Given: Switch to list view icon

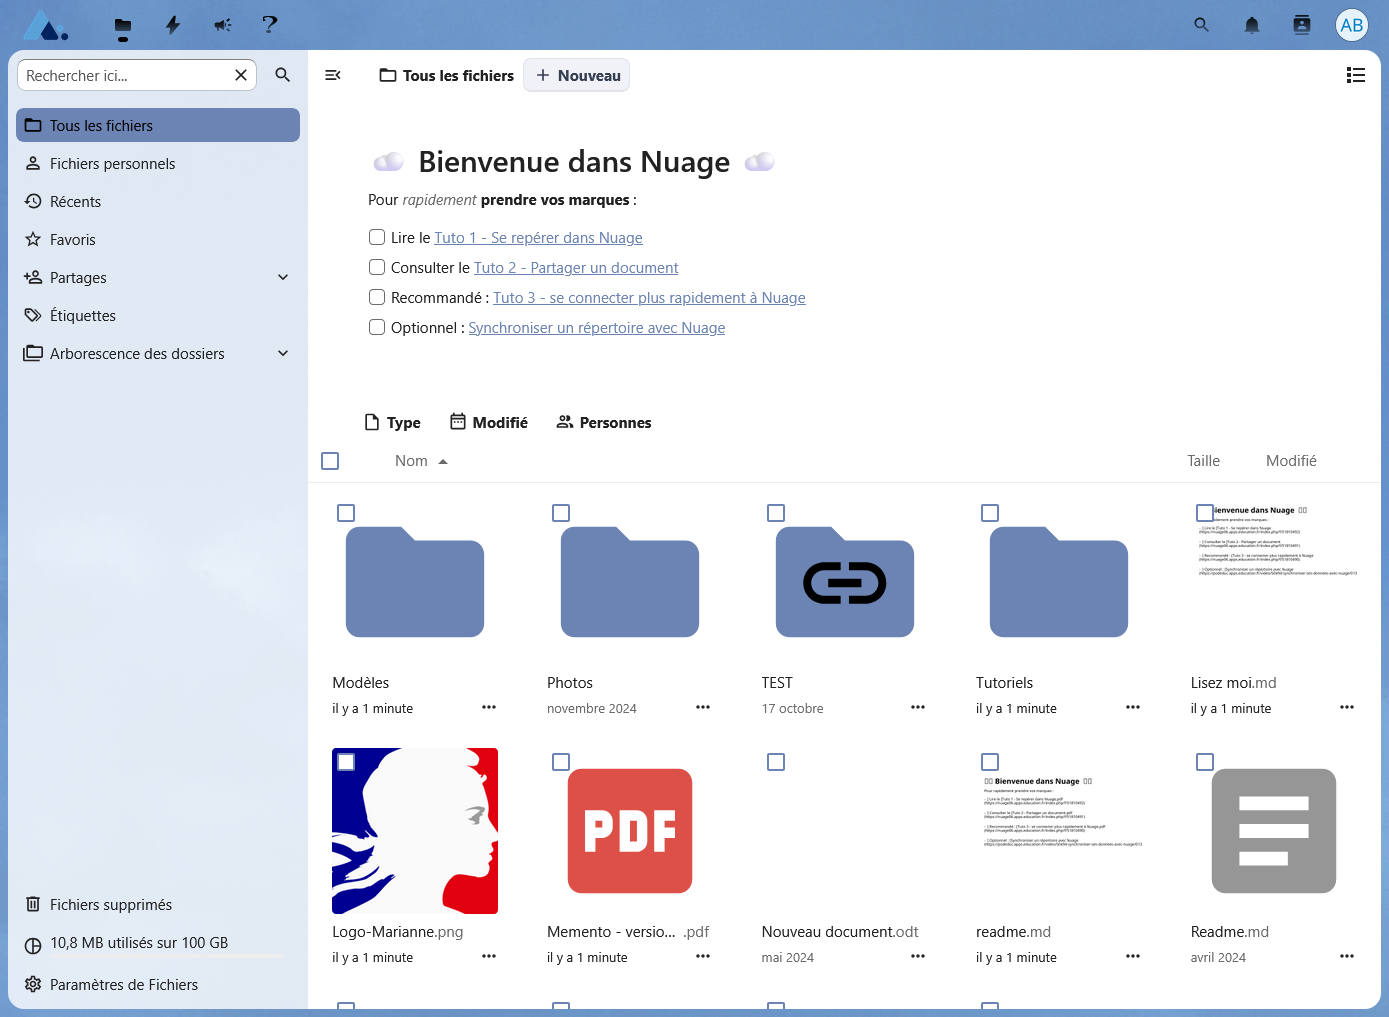Looking at the screenshot, I should click(x=1356, y=75).
